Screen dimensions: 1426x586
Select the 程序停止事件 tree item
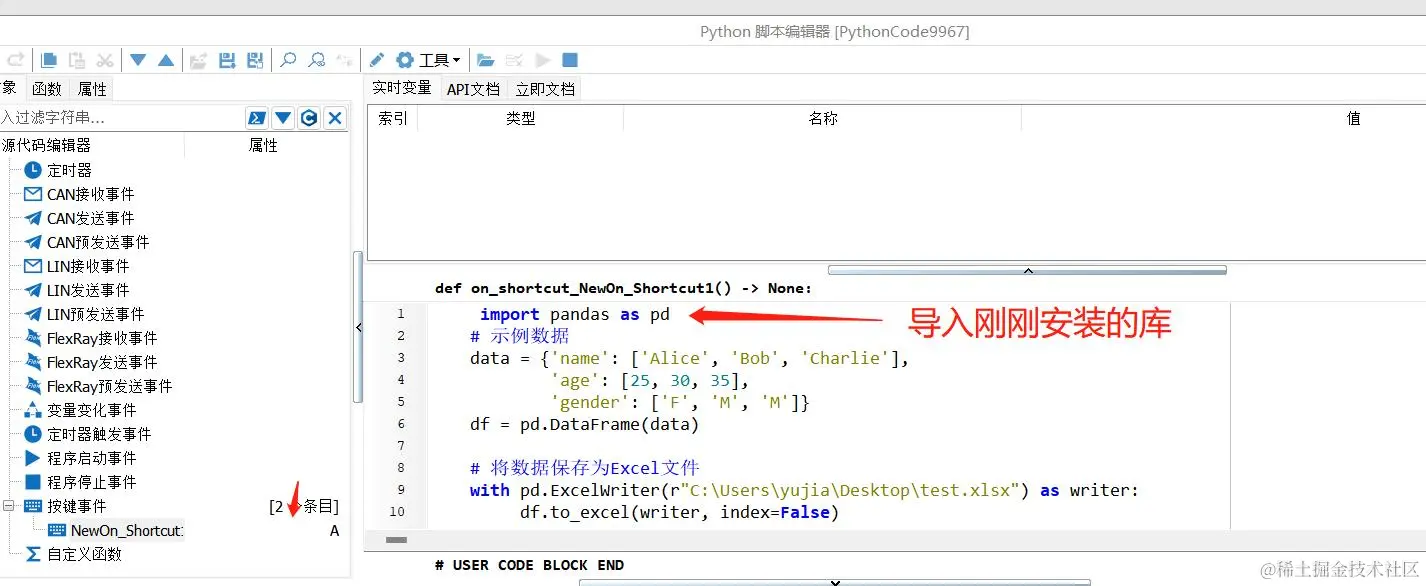(x=92, y=482)
